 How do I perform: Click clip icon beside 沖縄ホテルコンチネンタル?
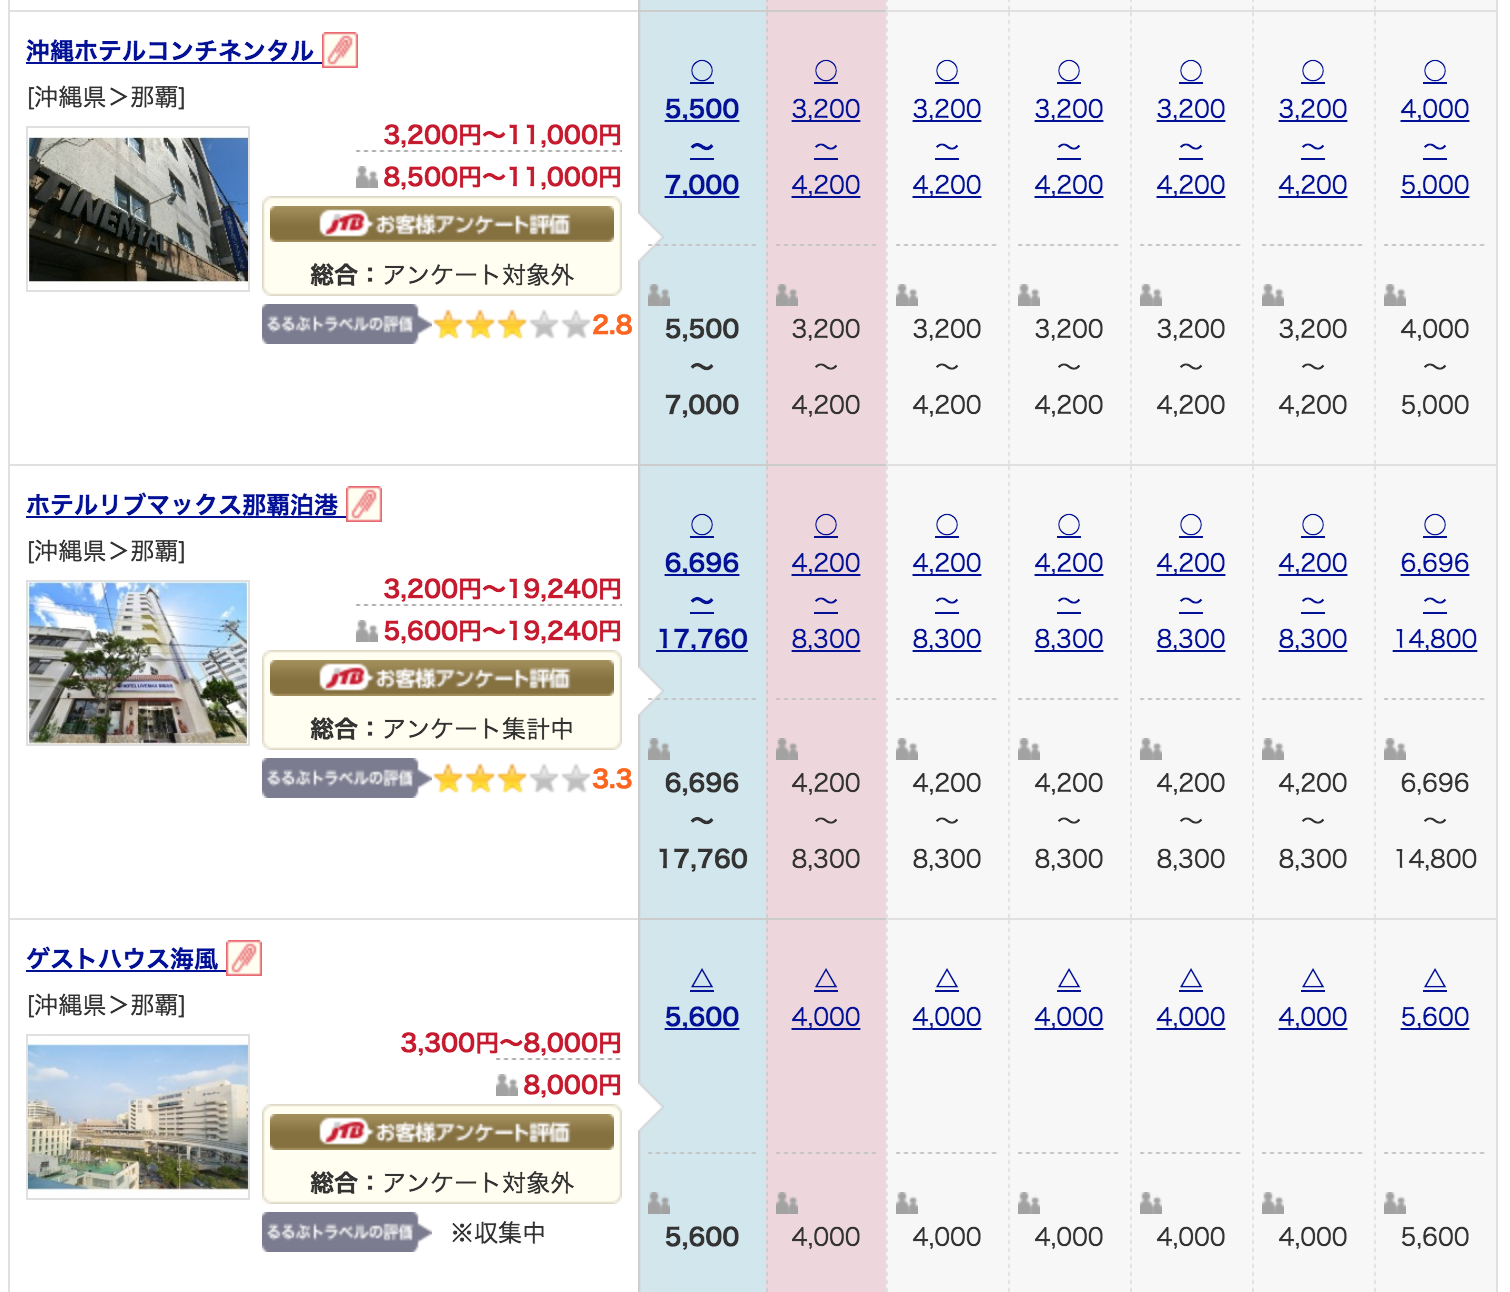coord(340,50)
